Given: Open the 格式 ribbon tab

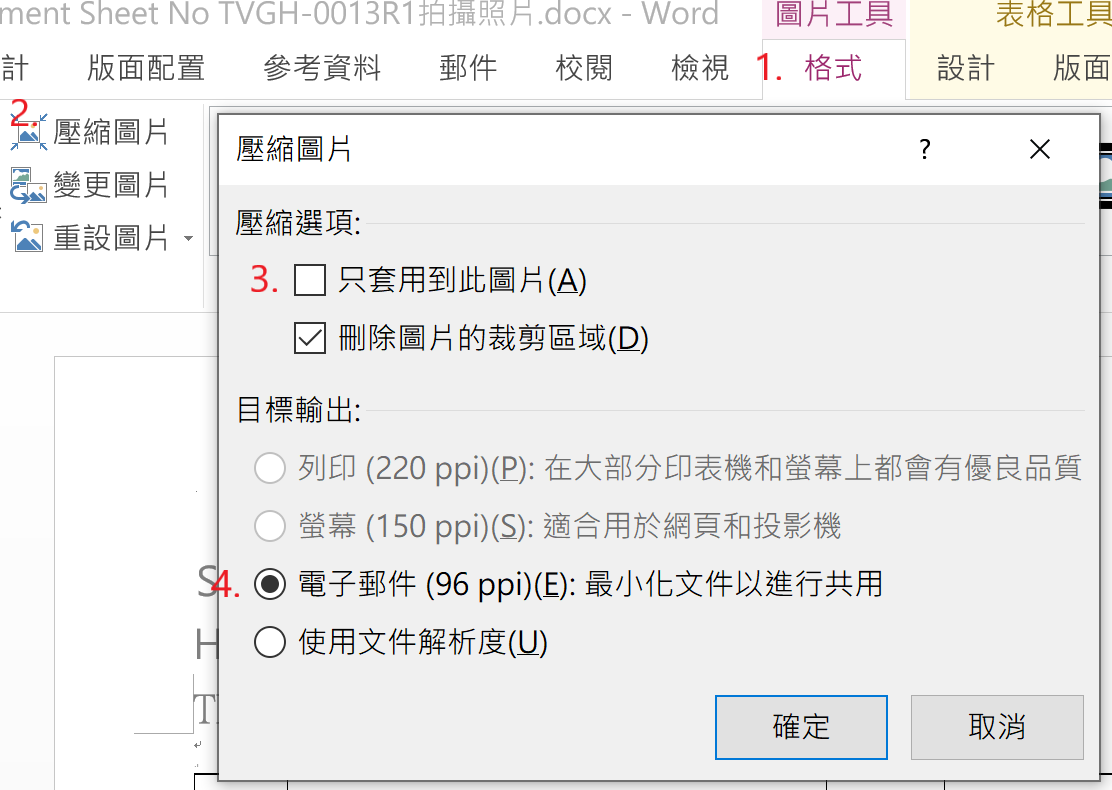Looking at the screenshot, I should 833,69.
